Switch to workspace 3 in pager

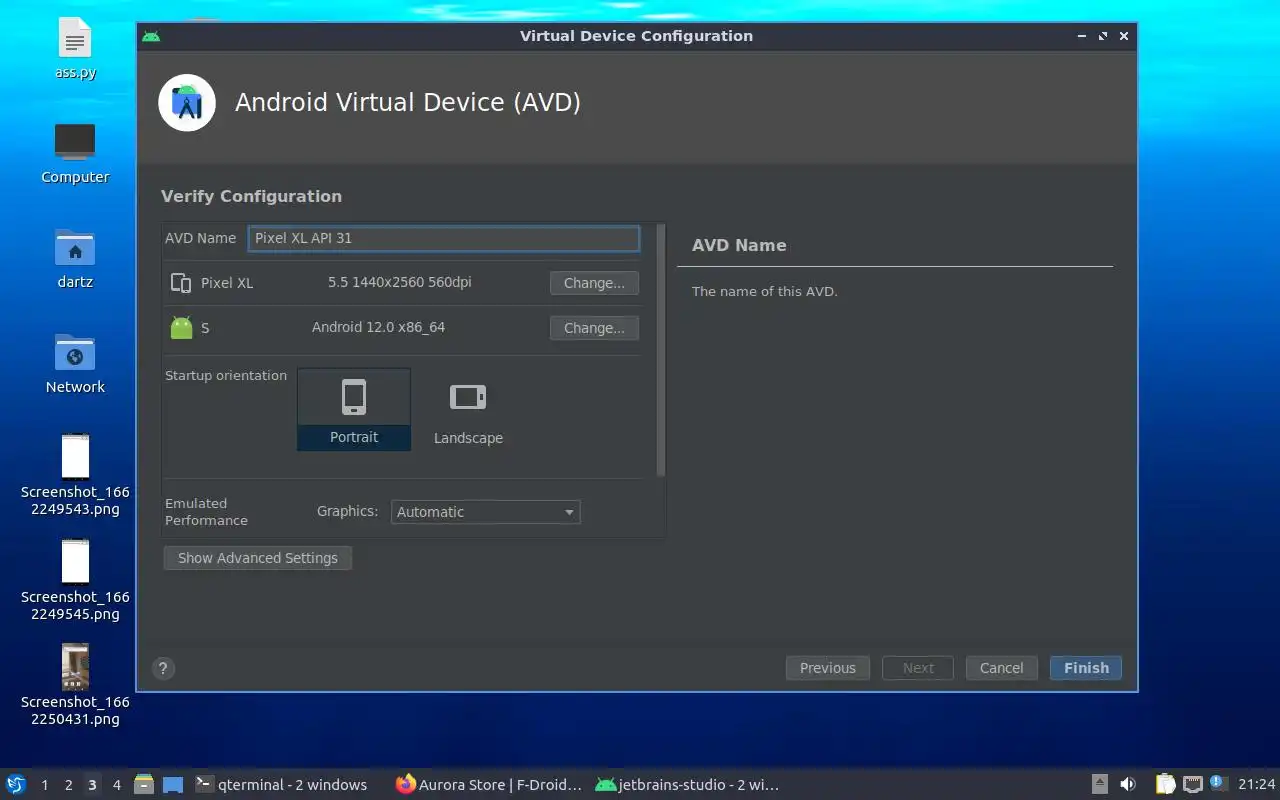pos(93,785)
